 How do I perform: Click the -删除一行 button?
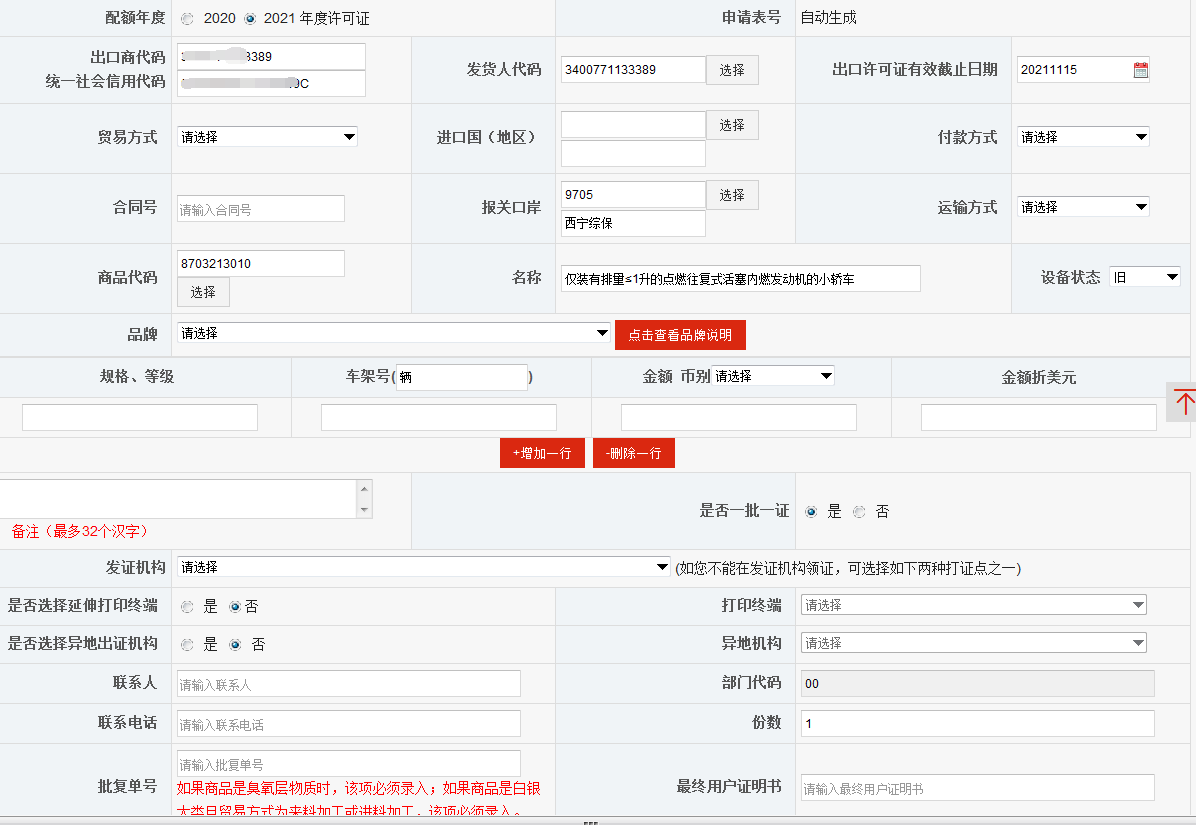click(633, 452)
